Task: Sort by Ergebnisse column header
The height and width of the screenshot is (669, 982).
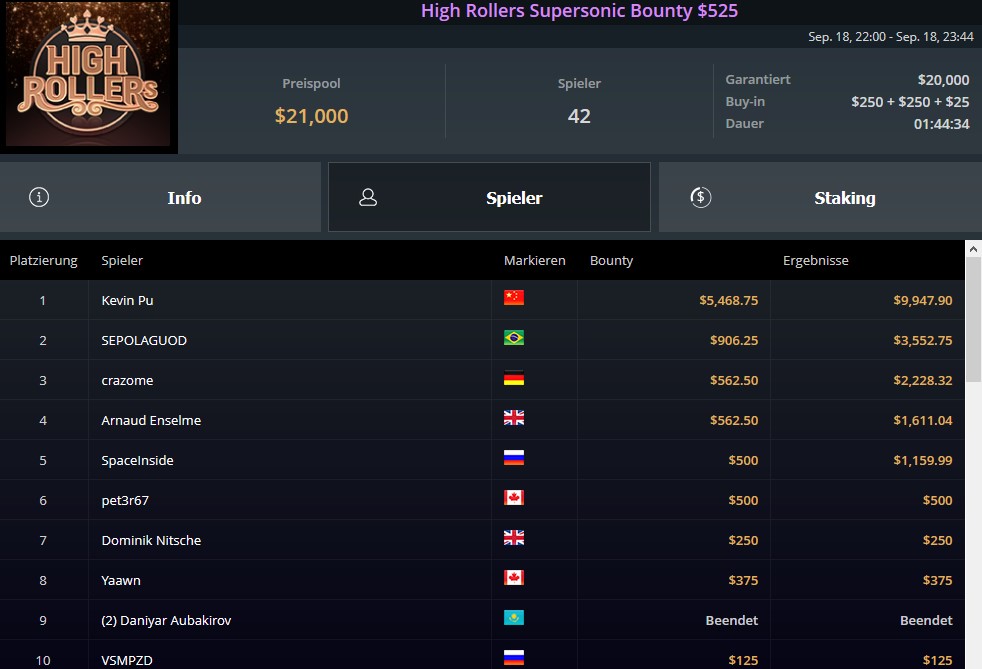Action: pos(815,261)
